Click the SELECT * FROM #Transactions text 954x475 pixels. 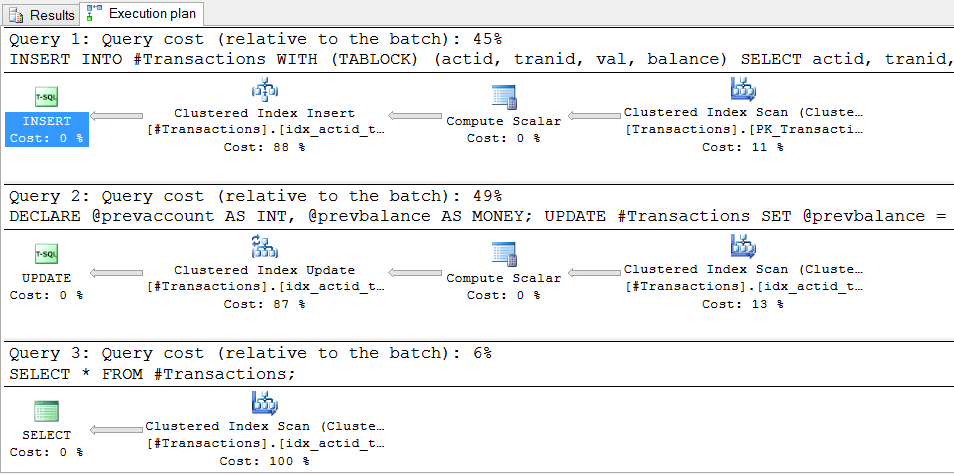(x=153, y=373)
